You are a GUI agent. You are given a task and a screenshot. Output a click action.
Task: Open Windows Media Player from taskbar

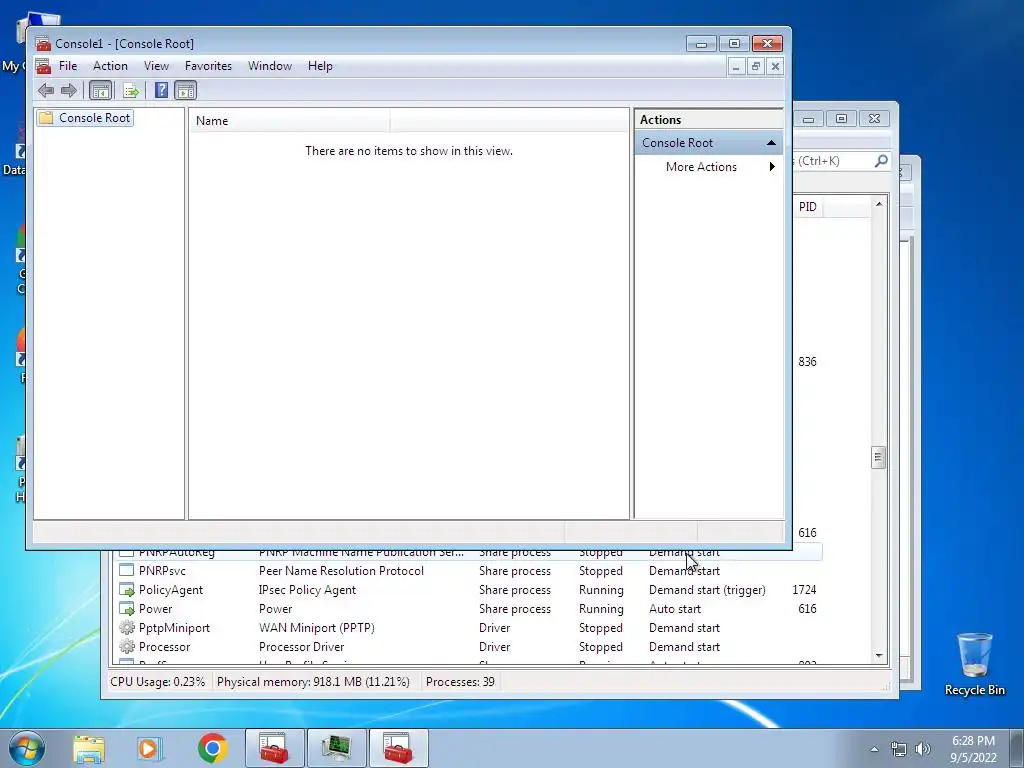click(x=149, y=748)
